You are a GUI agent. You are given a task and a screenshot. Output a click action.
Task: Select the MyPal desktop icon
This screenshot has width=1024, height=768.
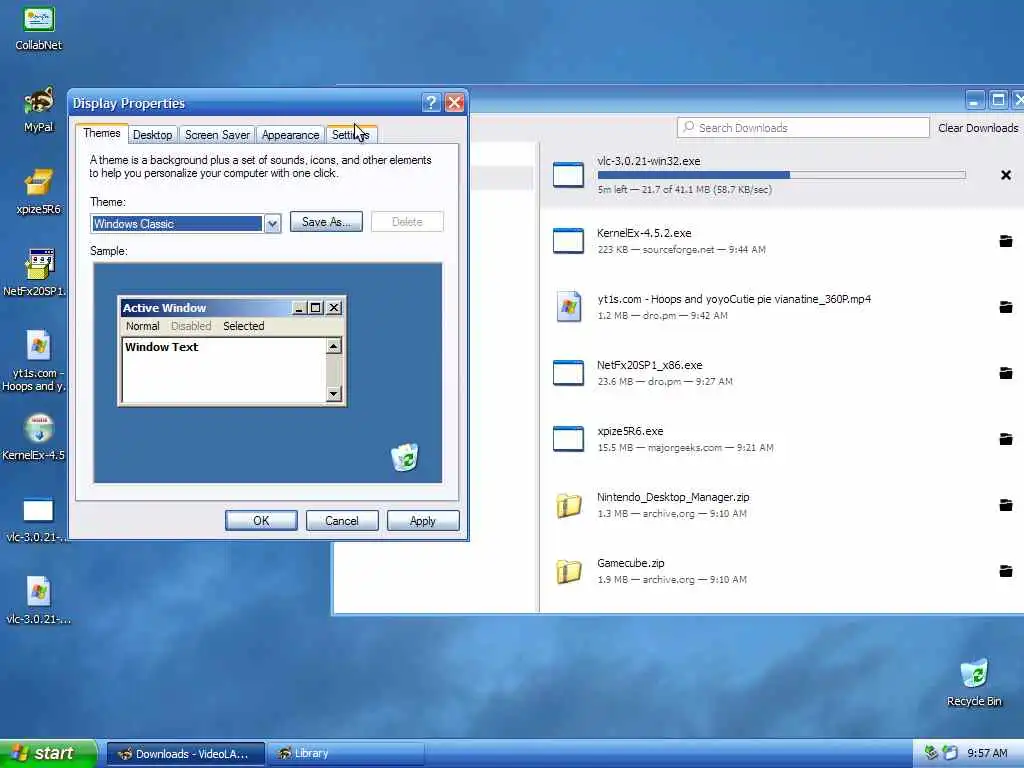pyautogui.click(x=39, y=110)
